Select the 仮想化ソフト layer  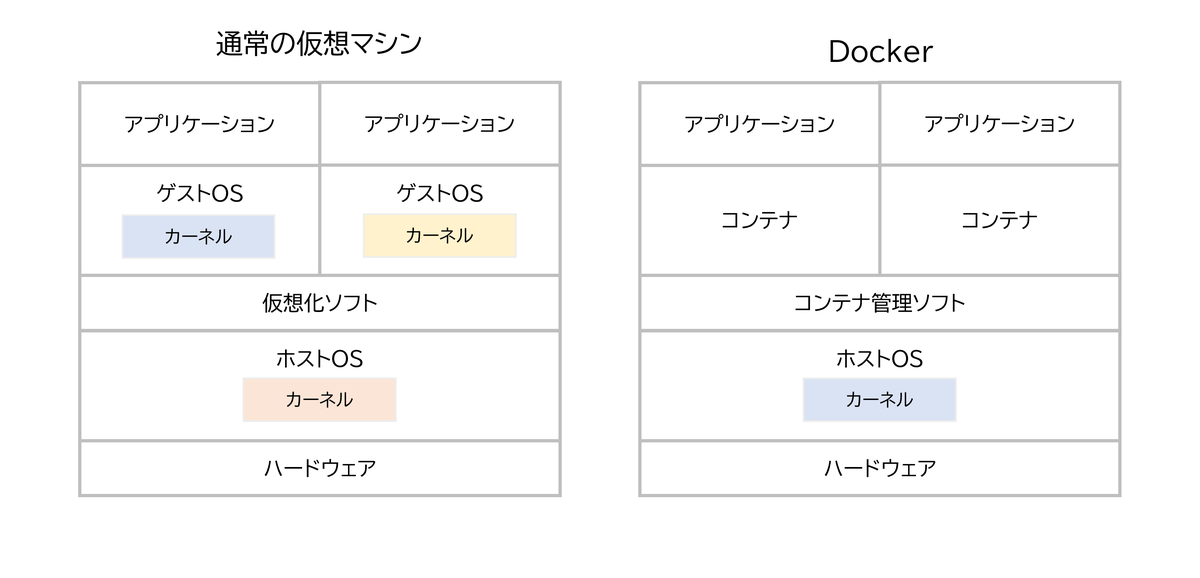[x=320, y=303]
